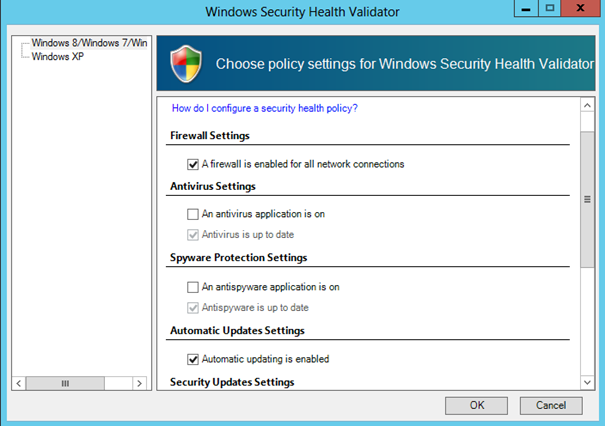This screenshot has width=605, height=426.
Task: Toggle the 'Antispyware is up to date' checkbox
Action: [x=193, y=308]
